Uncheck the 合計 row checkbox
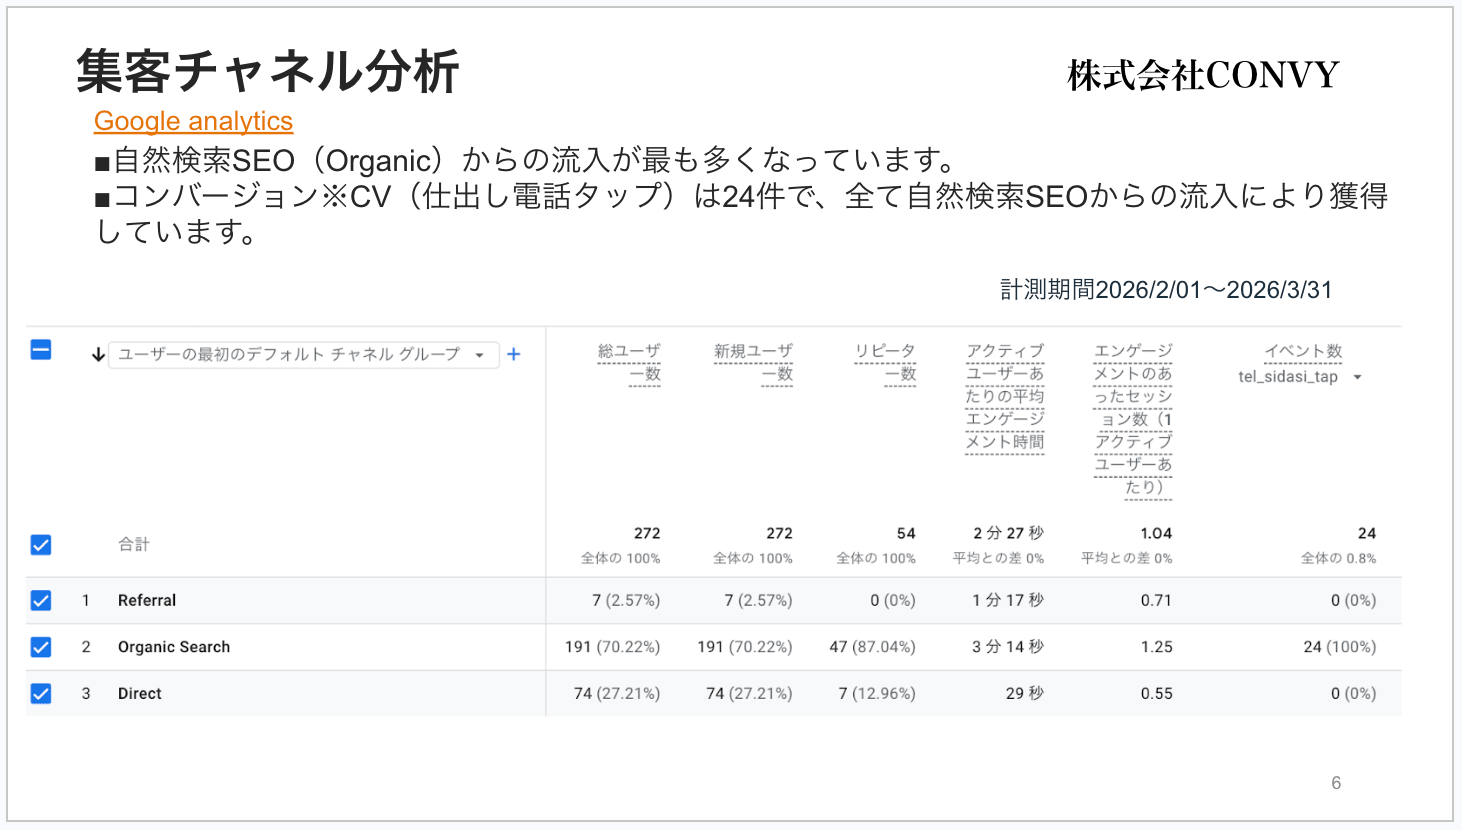The image size is (1462, 830). pyautogui.click(x=41, y=545)
